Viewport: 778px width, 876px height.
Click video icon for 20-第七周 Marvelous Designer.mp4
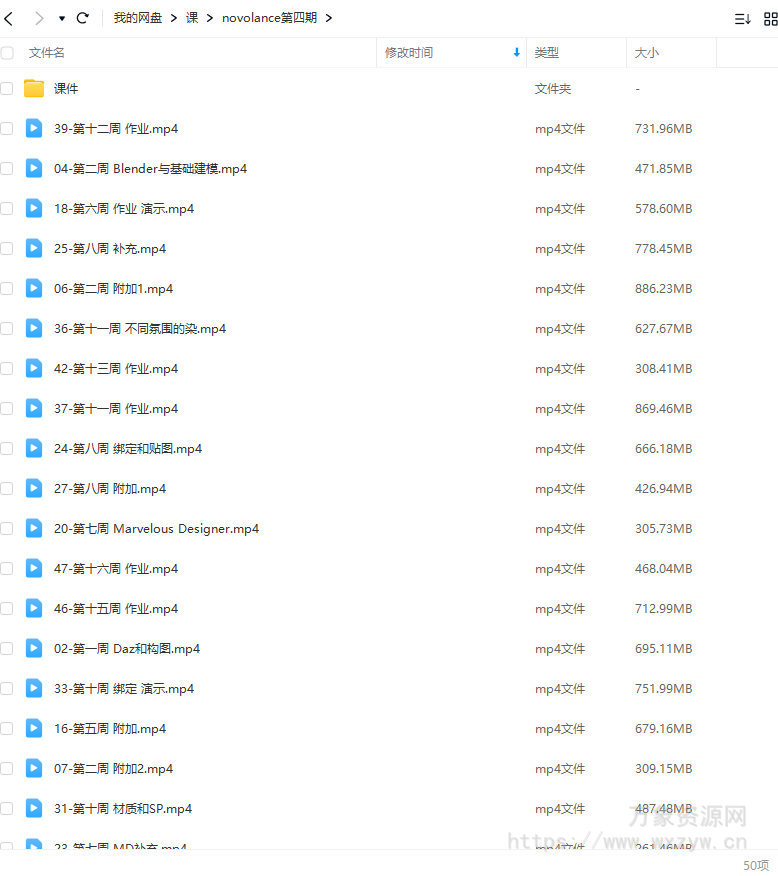34,528
